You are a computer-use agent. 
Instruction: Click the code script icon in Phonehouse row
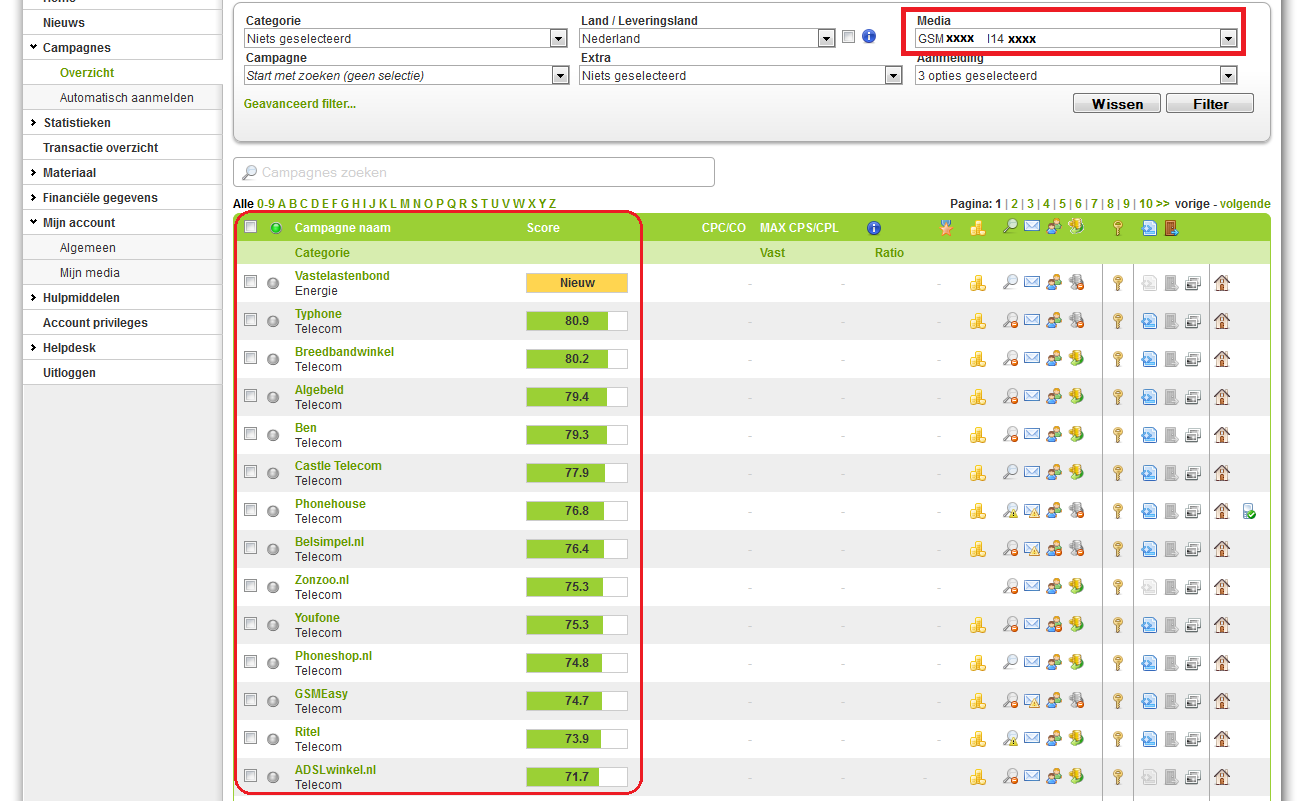(x=1150, y=511)
